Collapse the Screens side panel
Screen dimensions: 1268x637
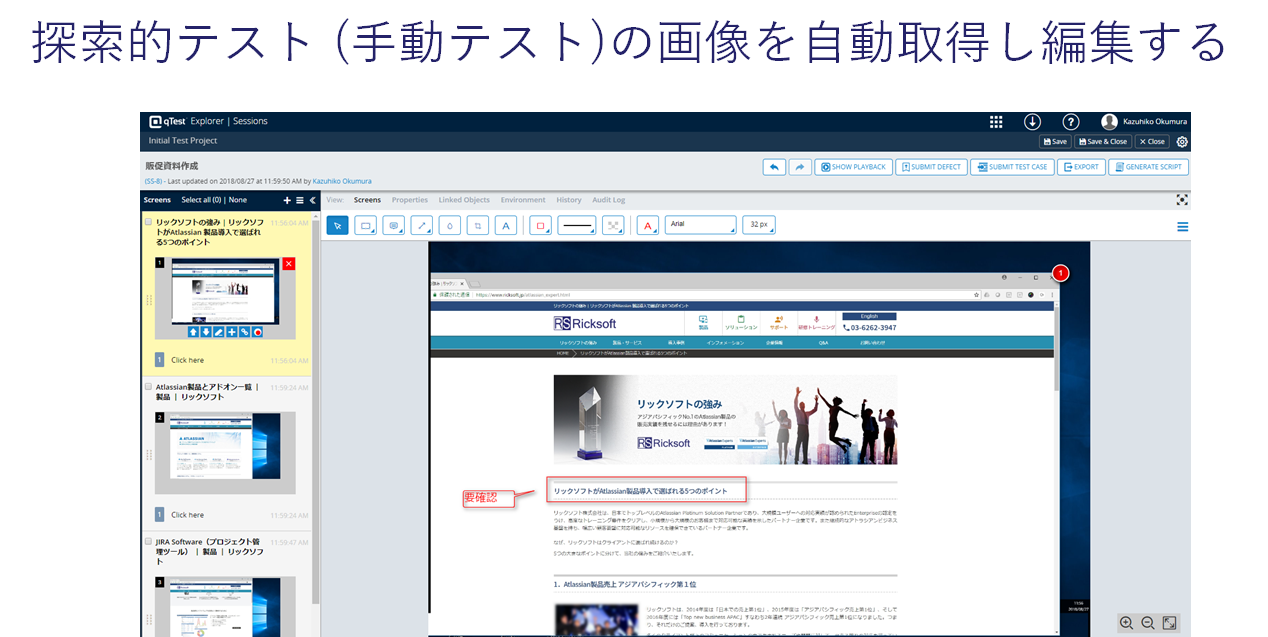(x=312, y=200)
